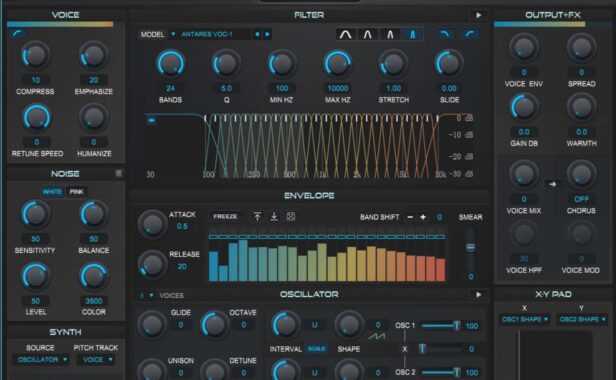Toggle the Noise section enable square
Viewport: 616px width, 380px height.
[x=118, y=173]
